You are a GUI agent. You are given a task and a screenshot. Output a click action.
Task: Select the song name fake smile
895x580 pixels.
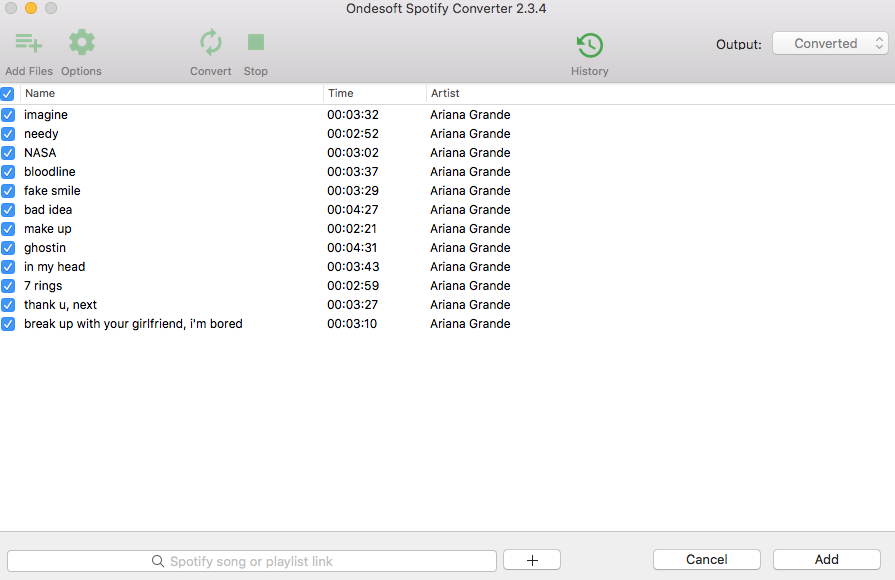[x=52, y=191]
